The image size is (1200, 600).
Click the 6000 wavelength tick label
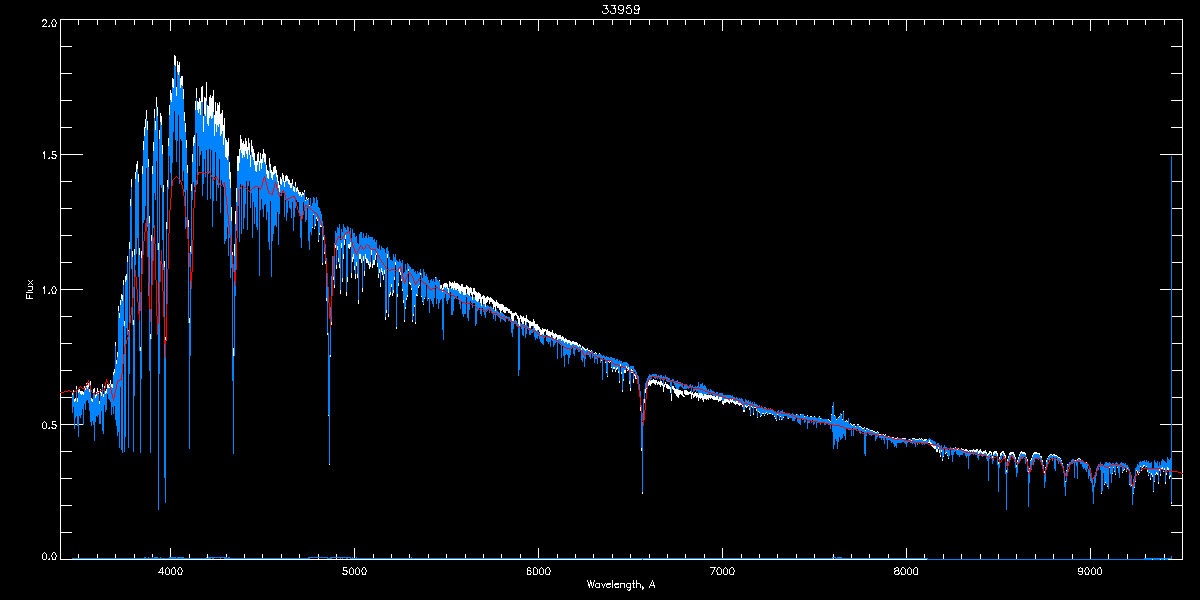(x=539, y=572)
